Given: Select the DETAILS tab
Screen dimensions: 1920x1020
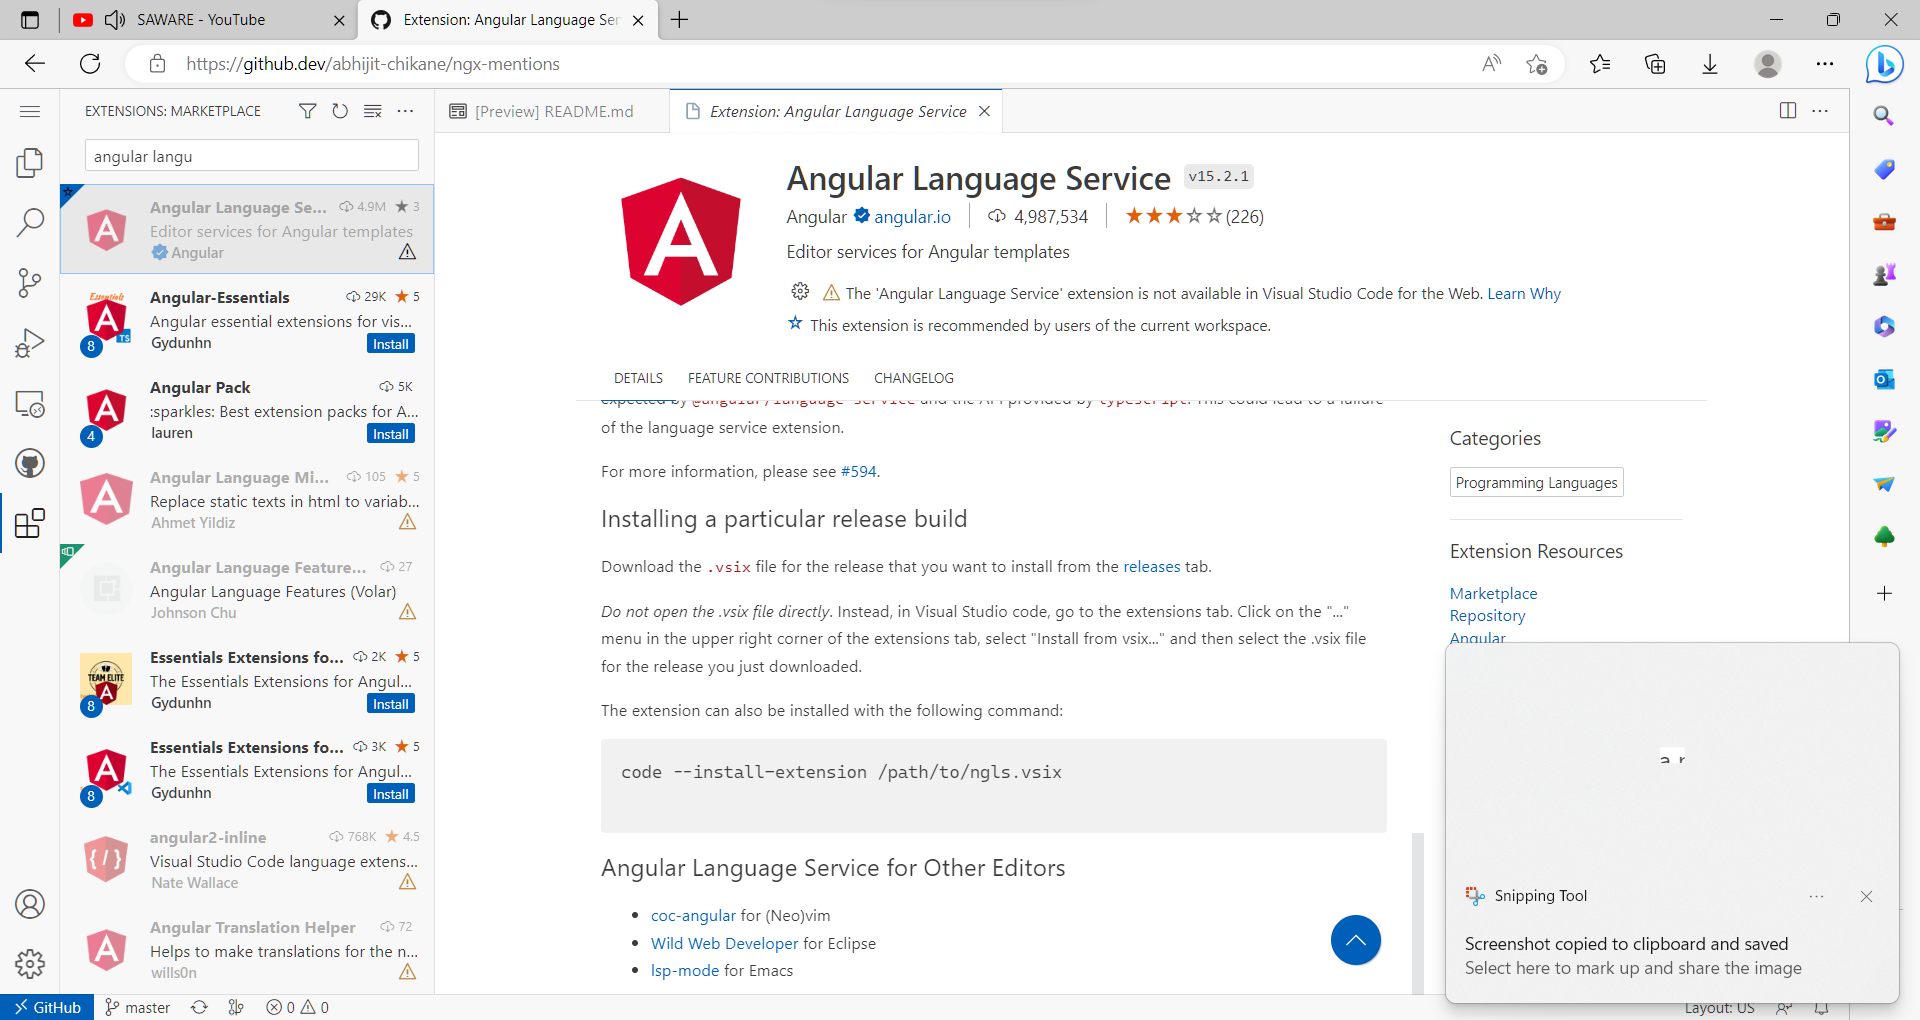Looking at the screenshot, I should (638, 378).
